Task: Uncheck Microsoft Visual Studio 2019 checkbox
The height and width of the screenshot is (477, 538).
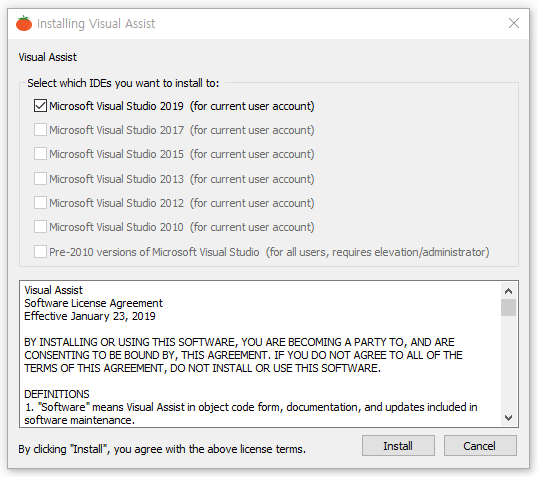Action: coord(40,106)
